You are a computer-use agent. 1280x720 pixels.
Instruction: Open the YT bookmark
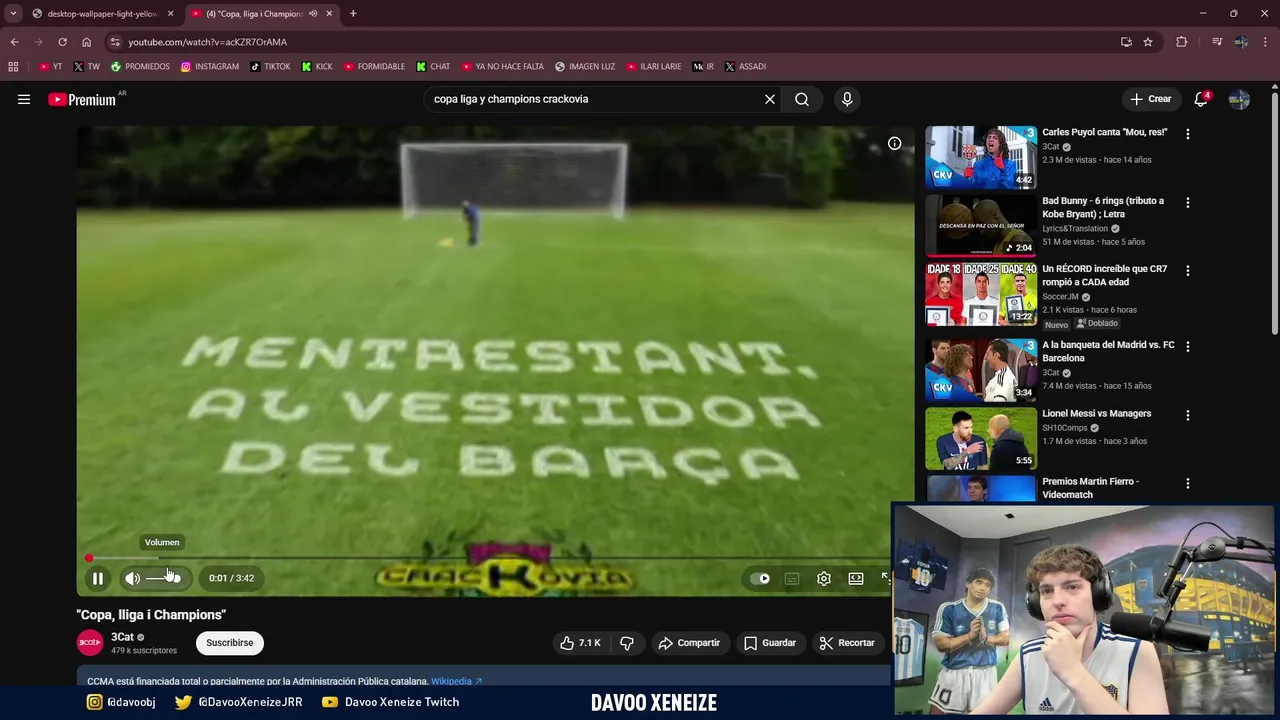(50, 67)
